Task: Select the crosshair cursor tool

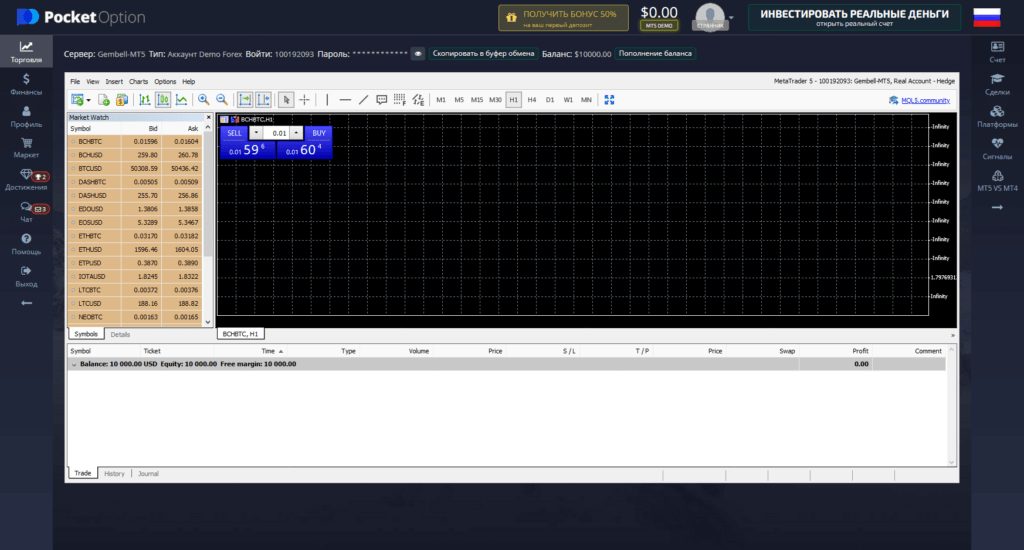Action: pos(305,99)
